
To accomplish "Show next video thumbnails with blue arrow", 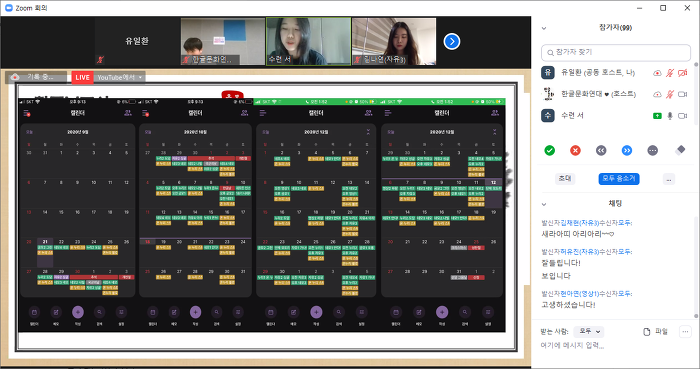I will pos(452,41).
